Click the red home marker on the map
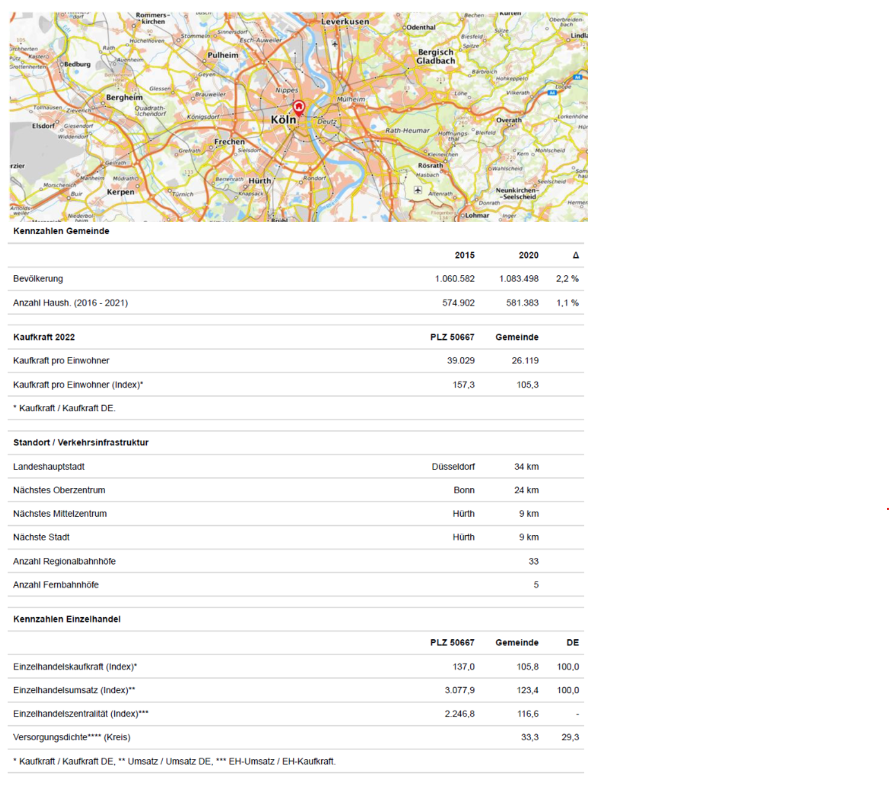Image resolution: width=890 pixels, height=795 pixels. 297,107
